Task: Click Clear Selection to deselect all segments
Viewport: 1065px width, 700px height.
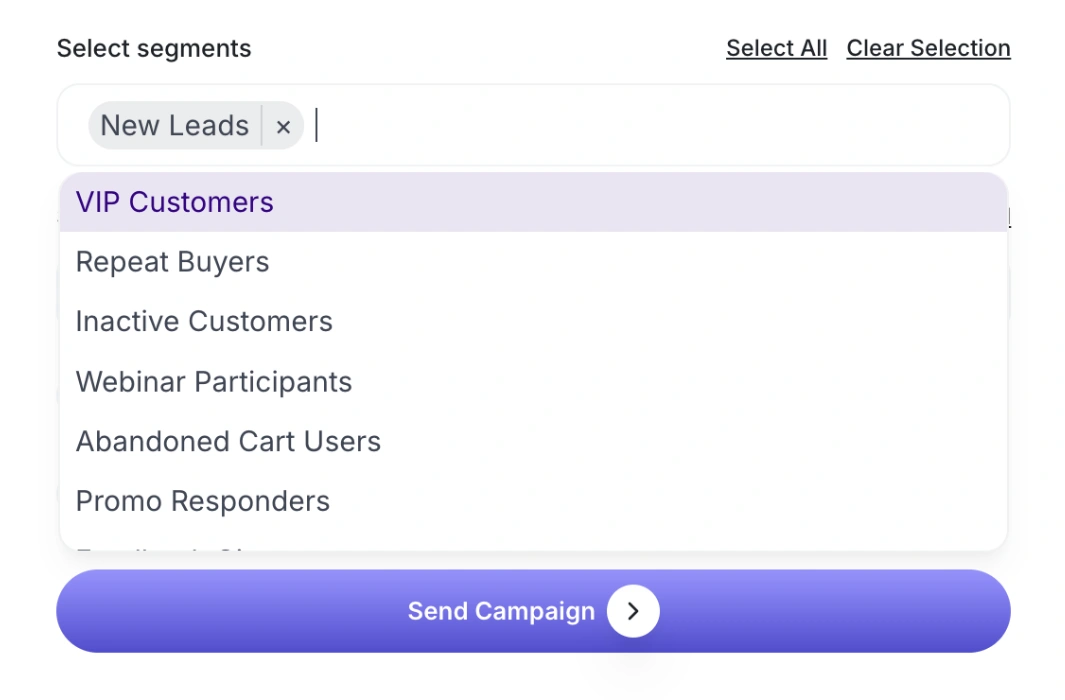Action: 928,47
